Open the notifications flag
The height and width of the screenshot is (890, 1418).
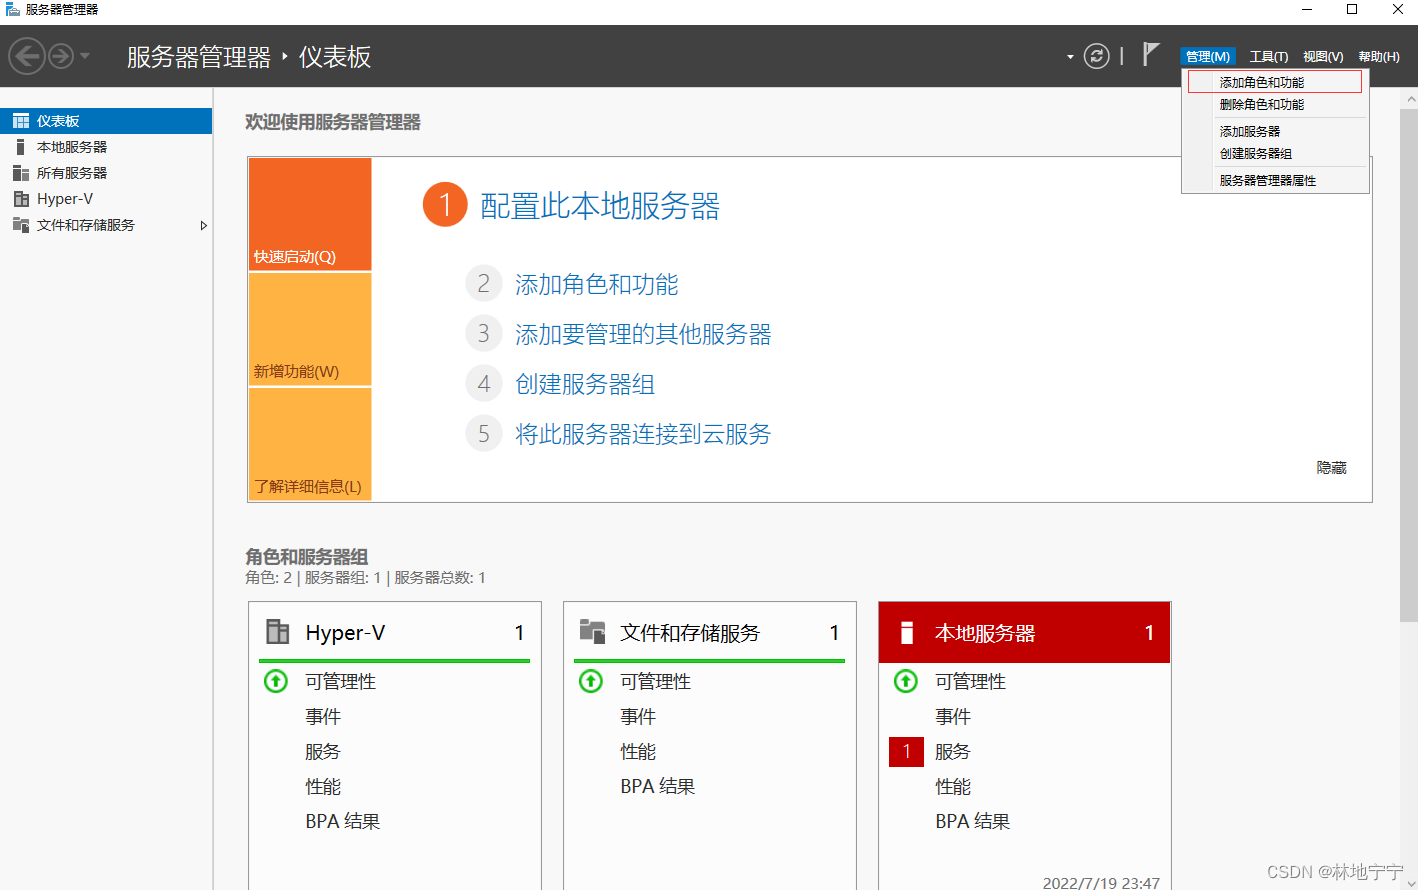(1151, 54)
